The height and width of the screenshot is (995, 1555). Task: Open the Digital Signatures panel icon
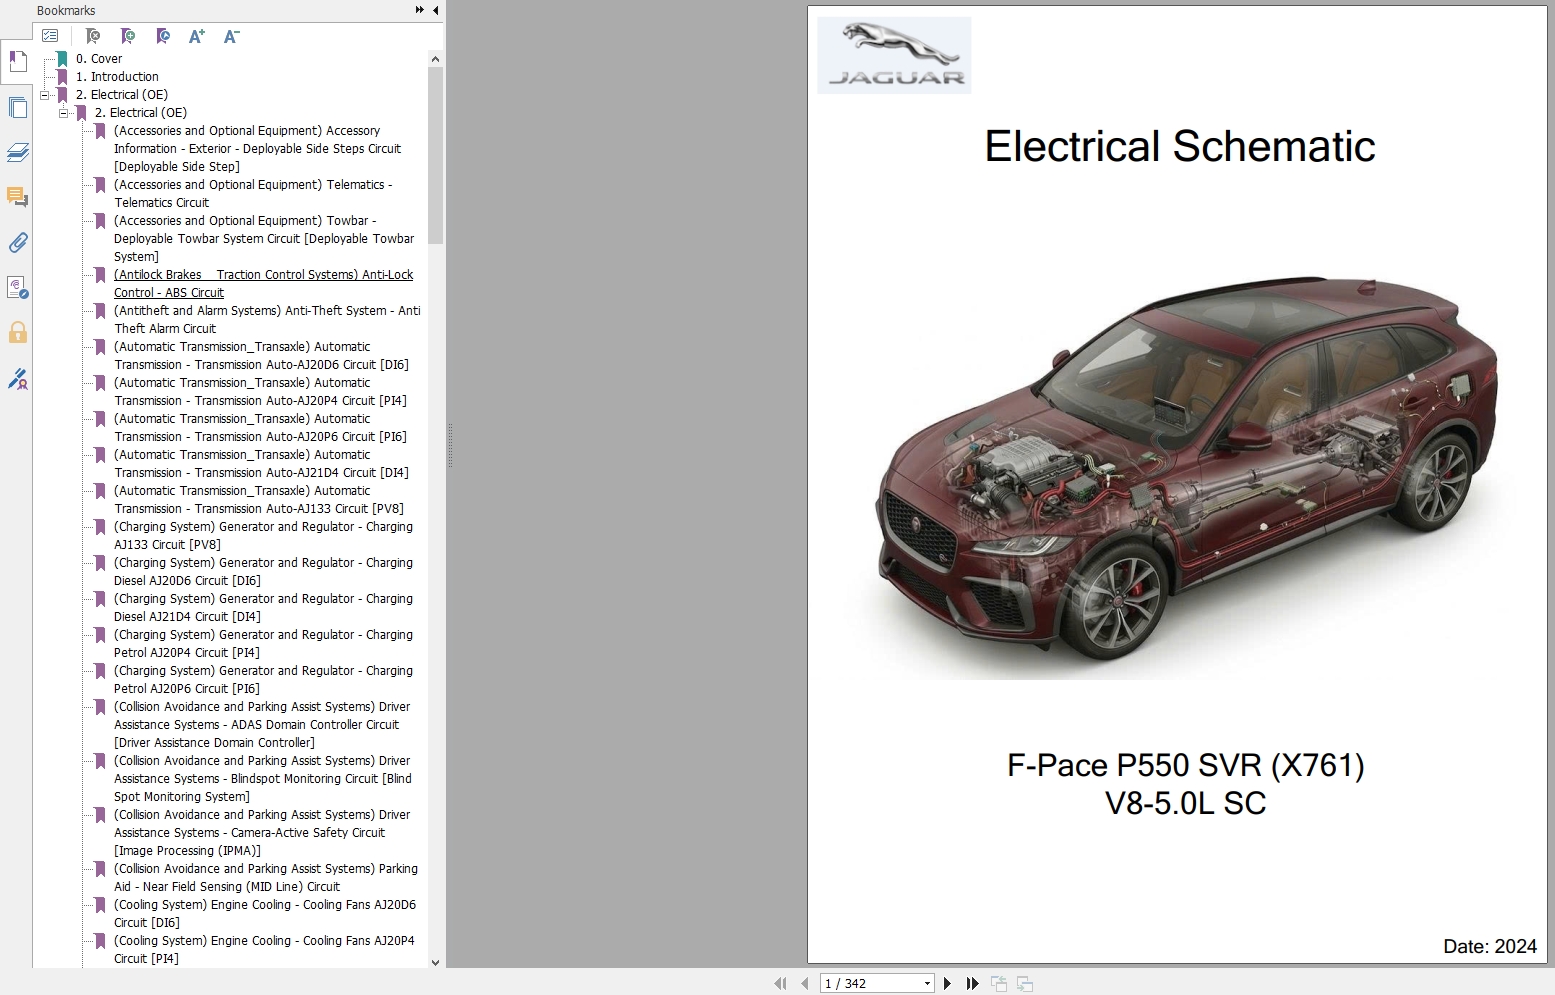(17, 379)
